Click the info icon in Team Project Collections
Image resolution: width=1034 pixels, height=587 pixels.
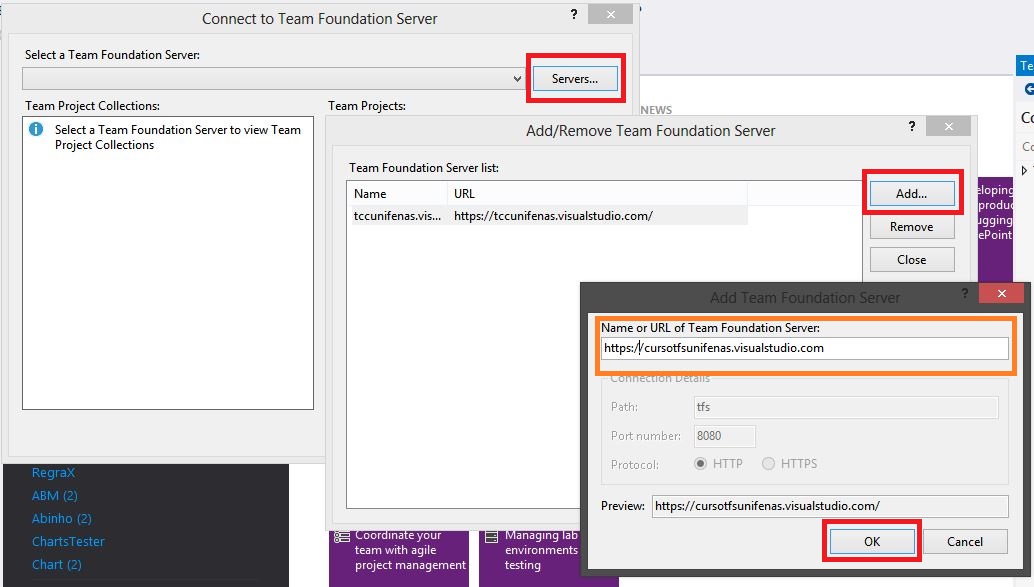(x=36, y=129)
